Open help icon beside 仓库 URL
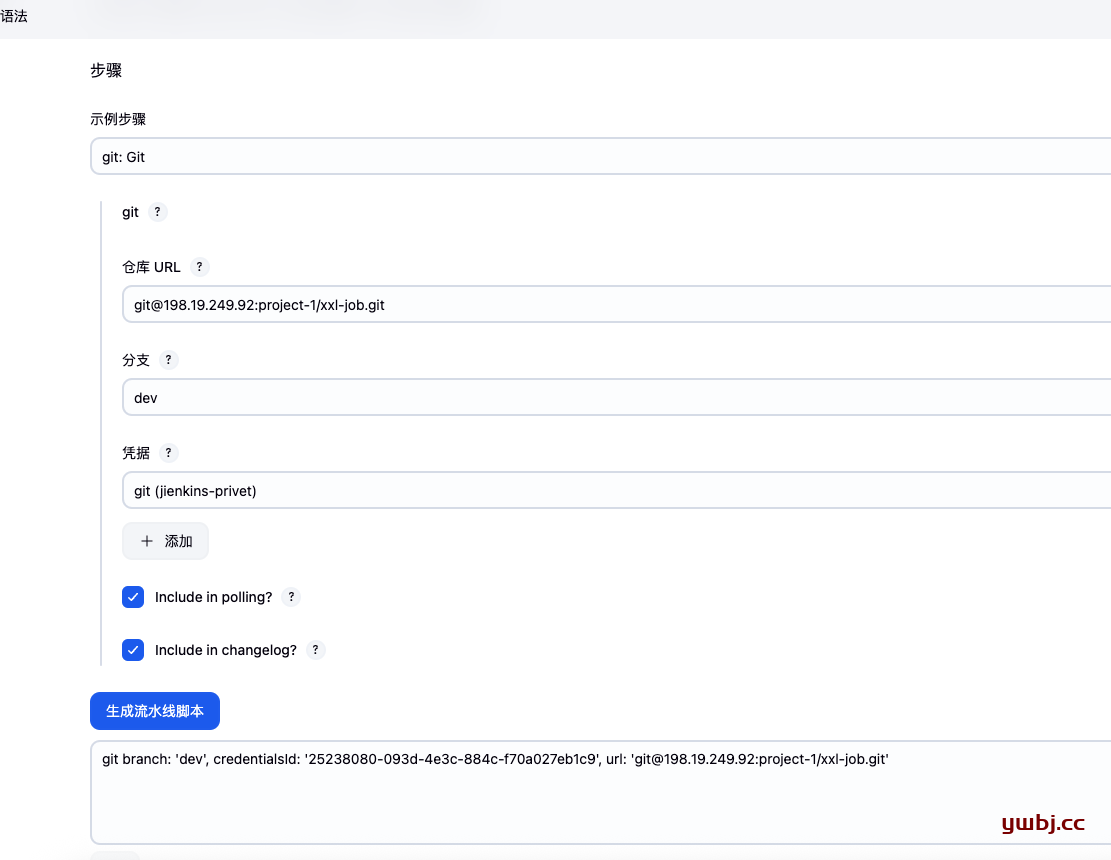Image resolution: width=1111 pixels, height=860 pixels. tap(199, 267)
